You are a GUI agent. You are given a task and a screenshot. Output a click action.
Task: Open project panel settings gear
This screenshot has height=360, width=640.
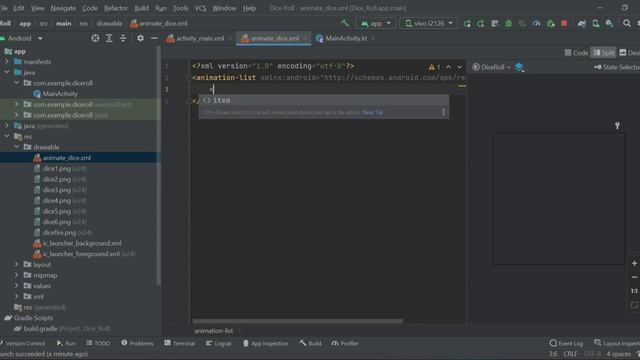click(x=140, y=38)
